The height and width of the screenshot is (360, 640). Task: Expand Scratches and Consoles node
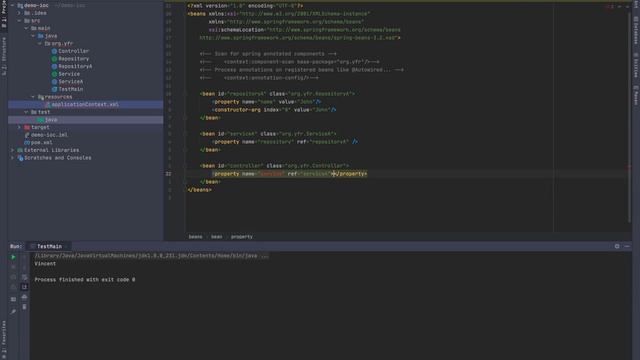click(x=13, y=158)
